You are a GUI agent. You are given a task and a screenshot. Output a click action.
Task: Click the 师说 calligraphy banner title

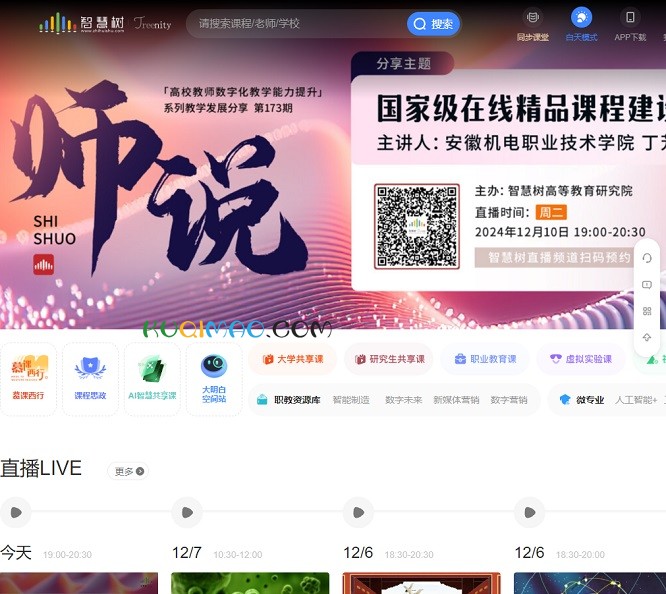pos(159,178)
